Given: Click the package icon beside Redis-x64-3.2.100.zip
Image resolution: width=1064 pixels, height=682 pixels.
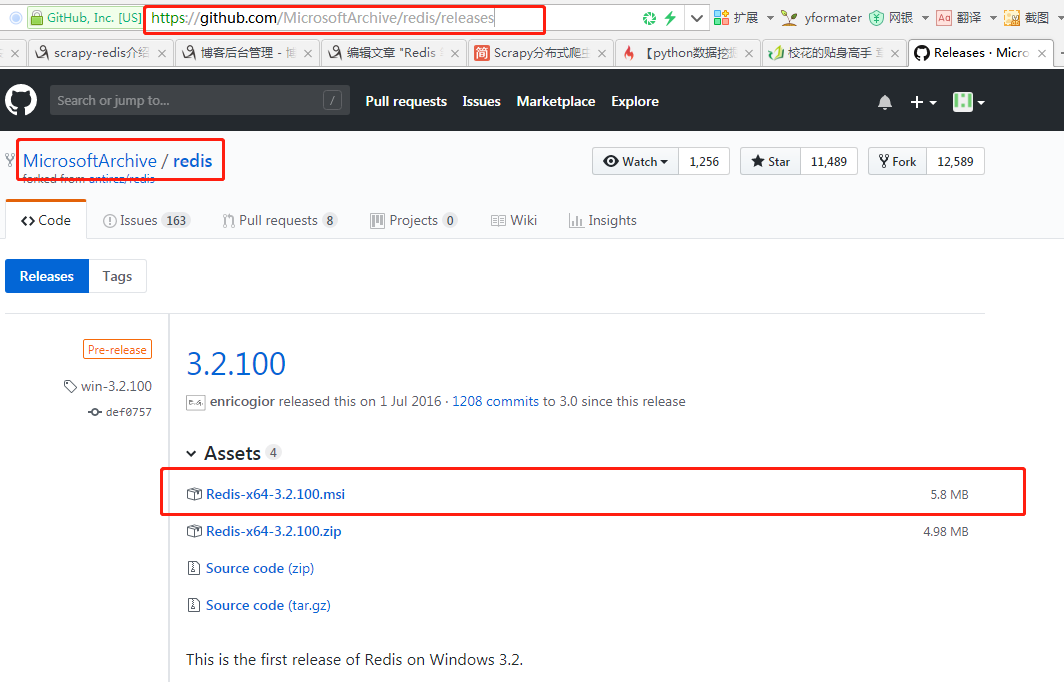Looking at the screenshot, I should pyautogui.click(x=194, y=531).
